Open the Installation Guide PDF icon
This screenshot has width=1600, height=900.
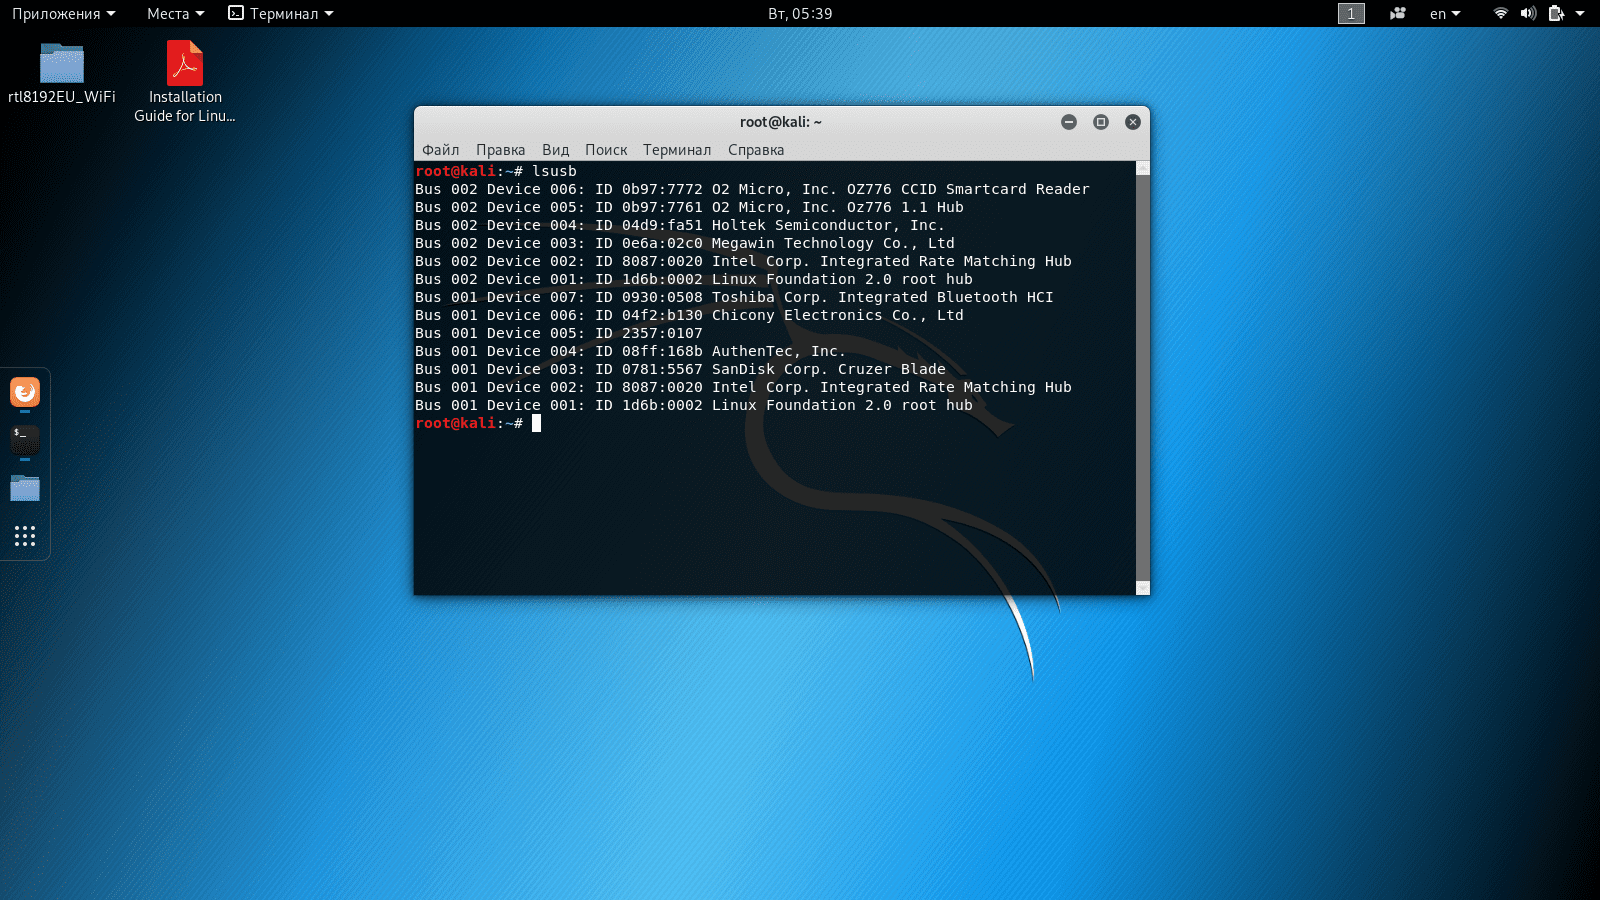coord(185,64)
